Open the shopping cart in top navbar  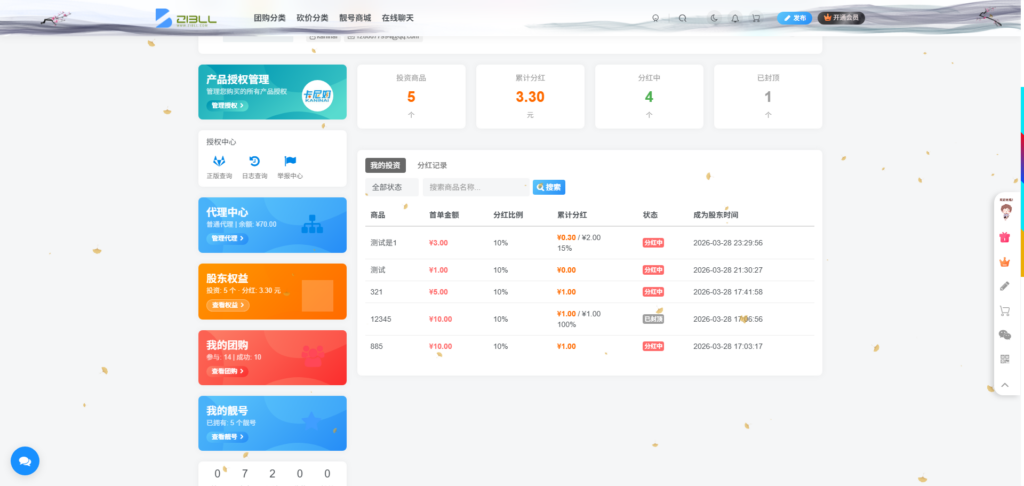click(756, 18)
